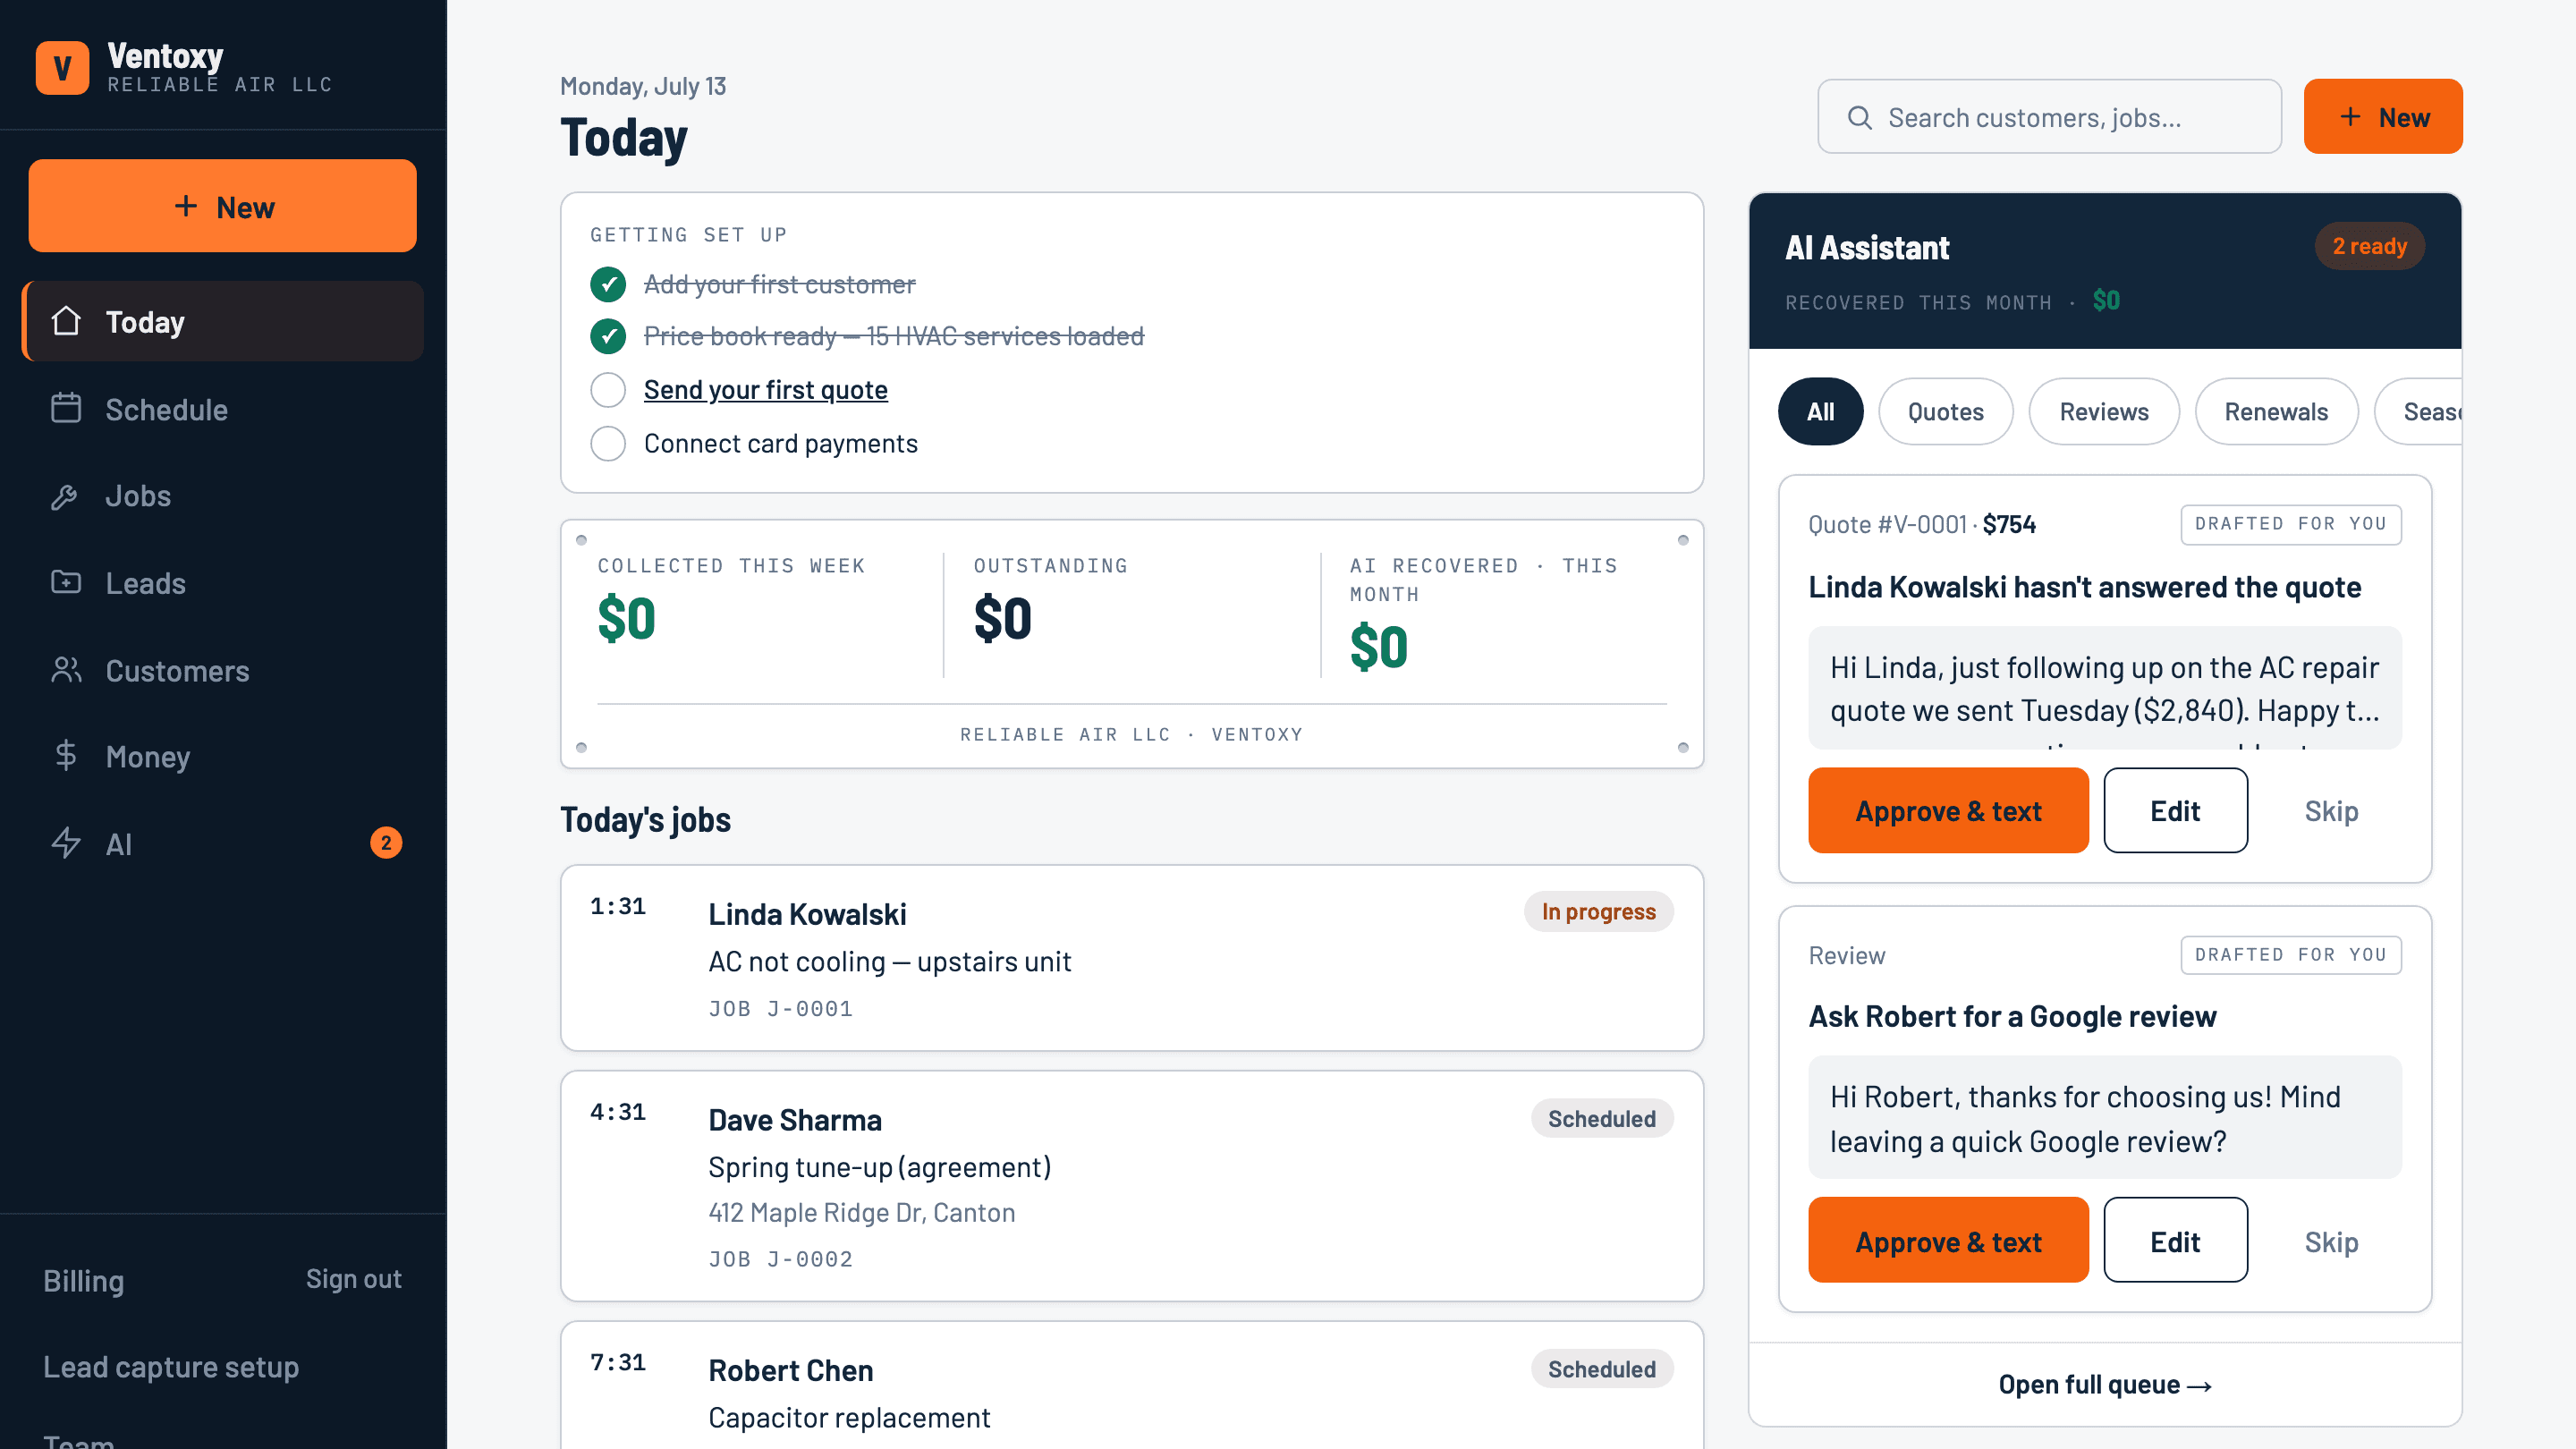The width and height of the screenshot is (2576, 1449).
Task: Tick the Send your first quote circle
Action: coord(608,390)
